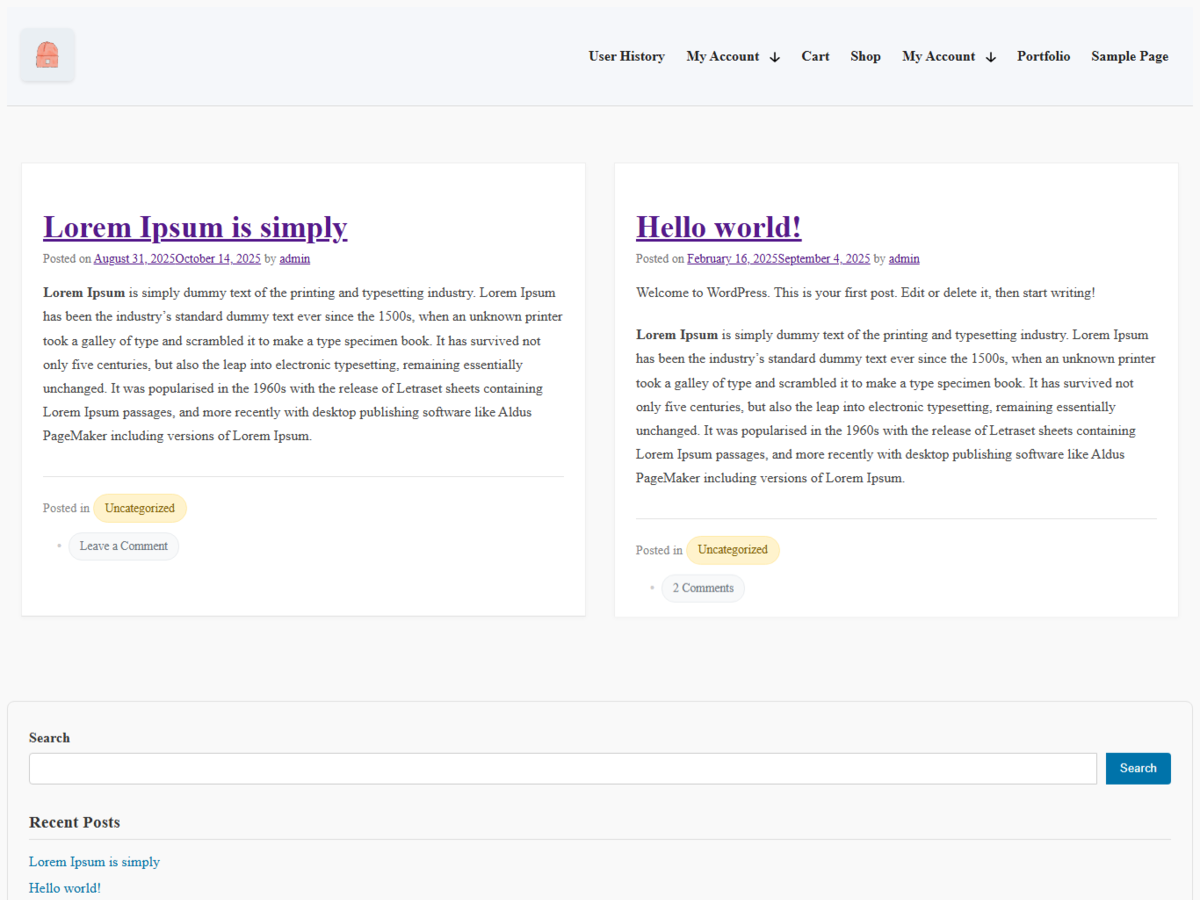This screenshot has width=1200, height=900.
Task: Navigate to the Shop menu item
Action: [x=865, y=56]
